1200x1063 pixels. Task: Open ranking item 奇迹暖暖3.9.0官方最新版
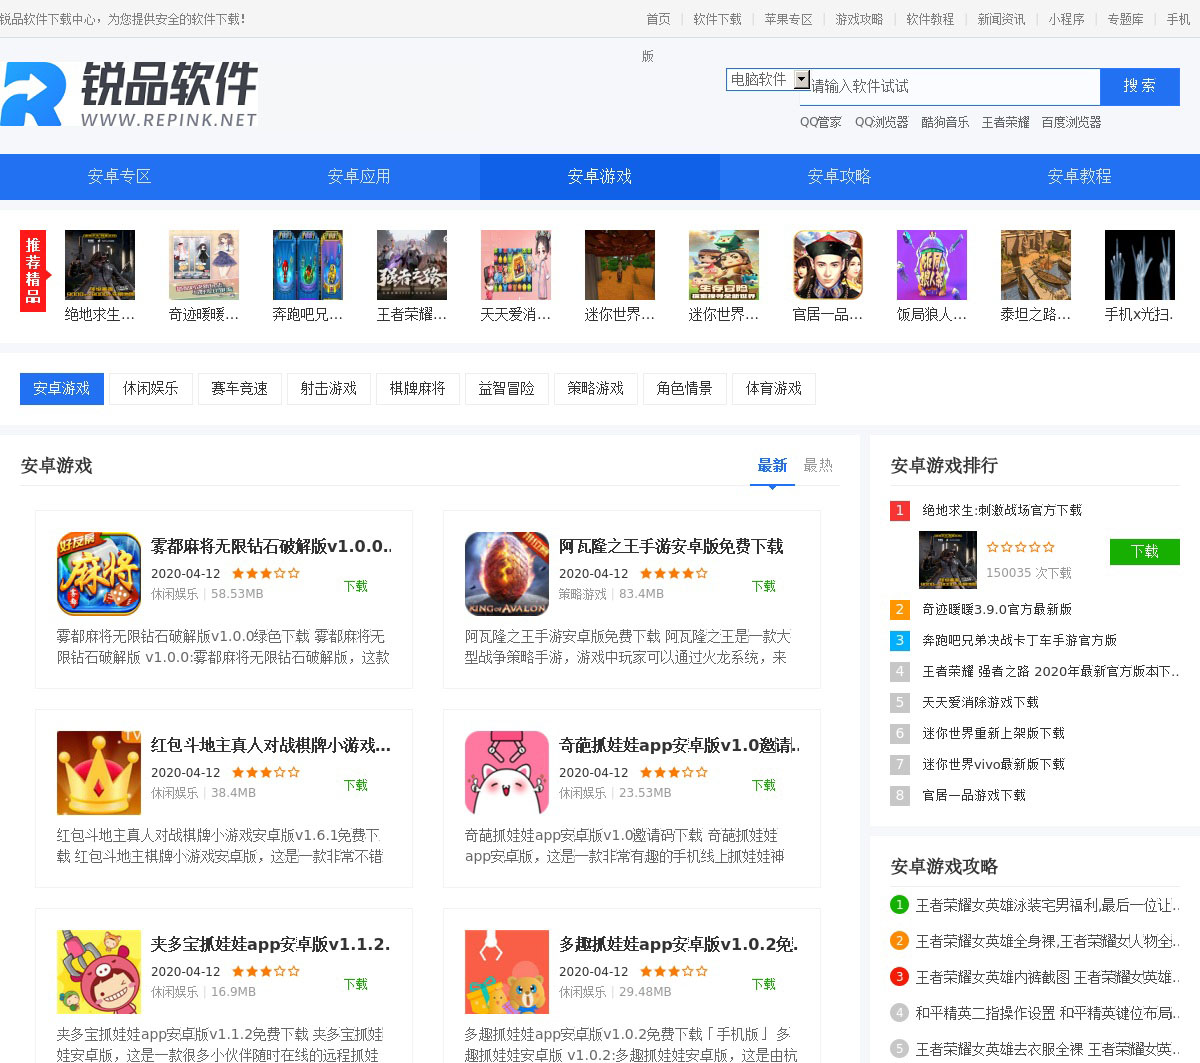pyautogui.click(x=997, y=609)
